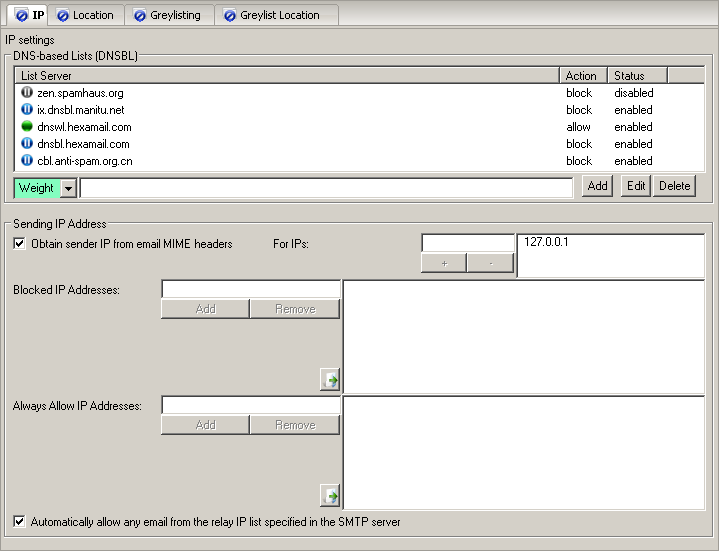Switch to the Location tab
The height and width of the screenshot is (551, 719).
92,15
